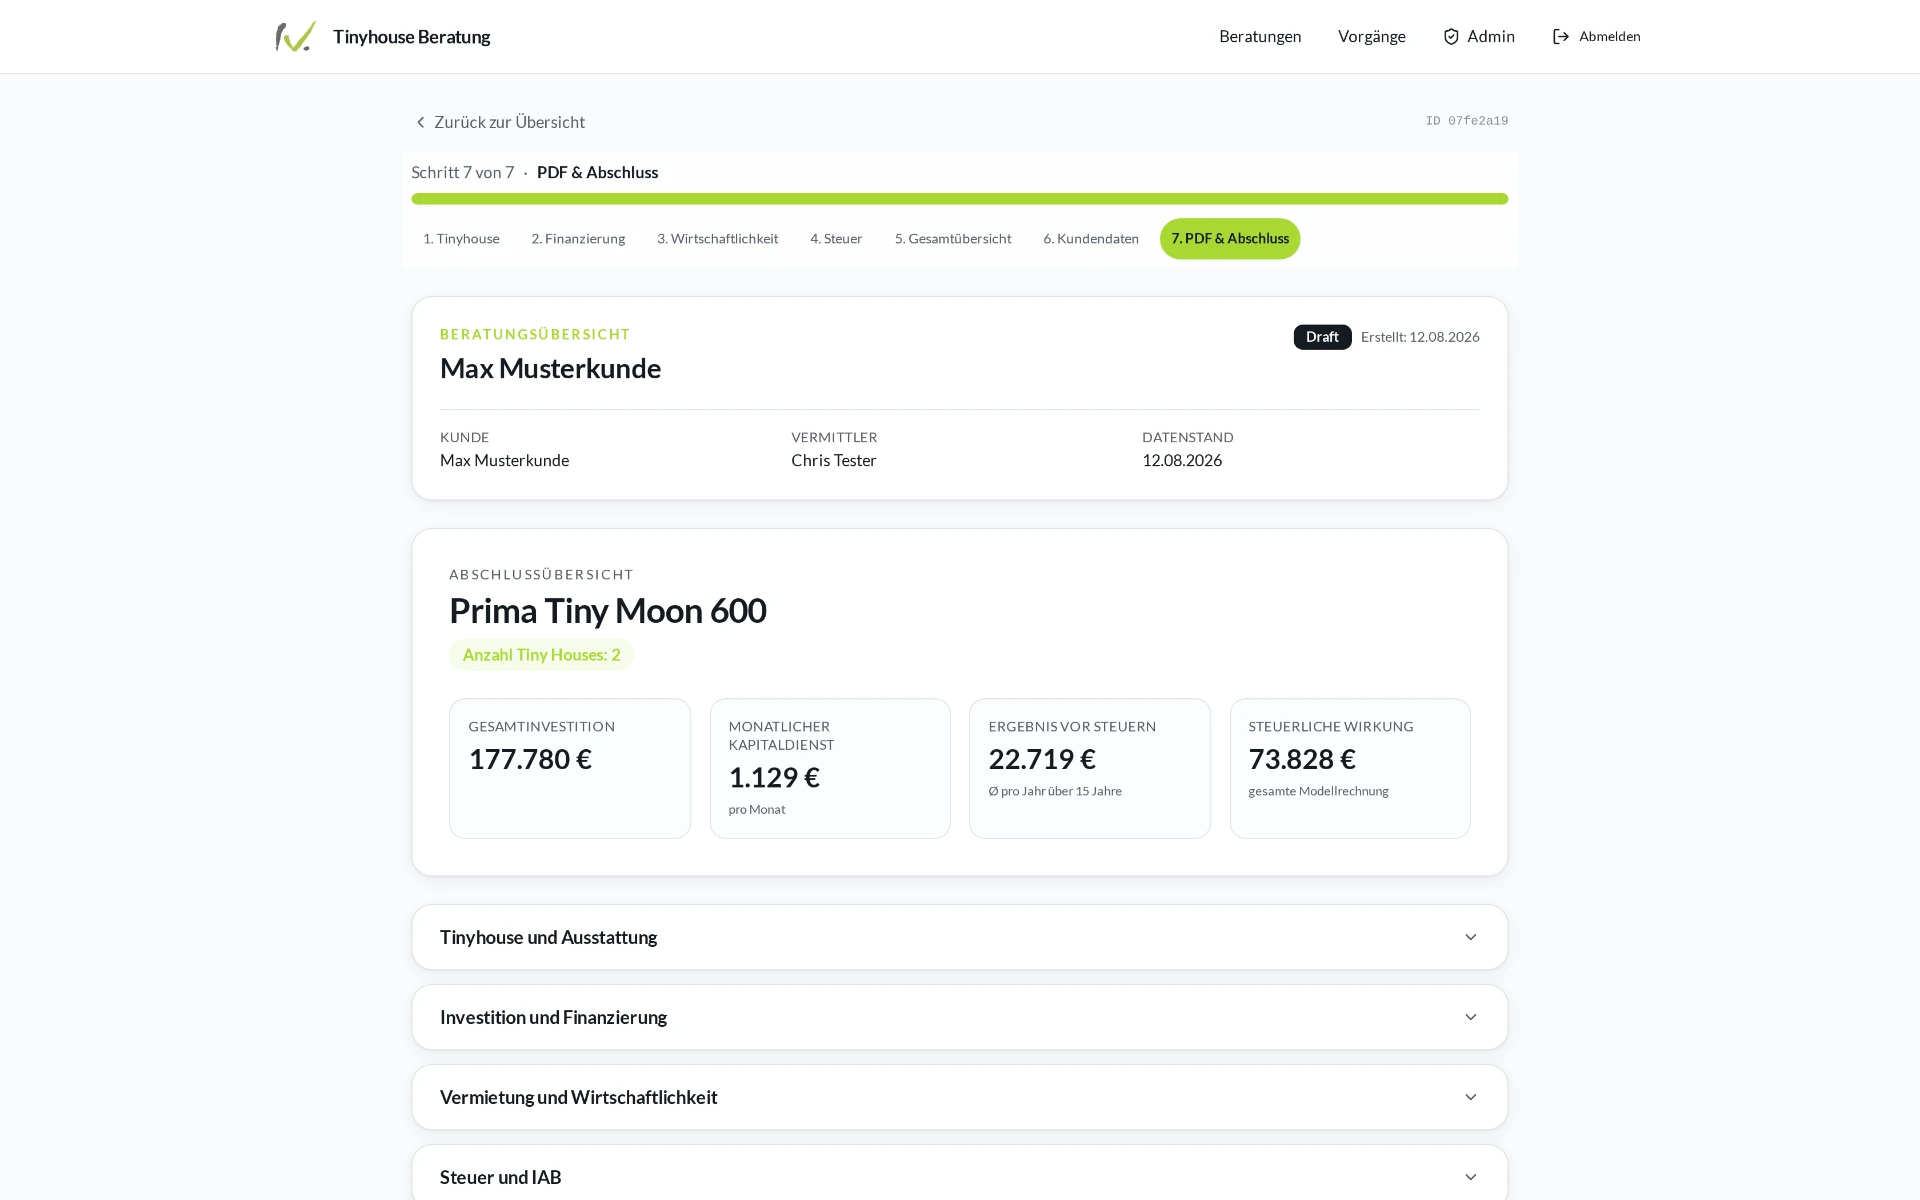Screen dimensions: 1920x1200
Task: Go to step 6. Kundendaten
Action: [x=1091, y=238]
